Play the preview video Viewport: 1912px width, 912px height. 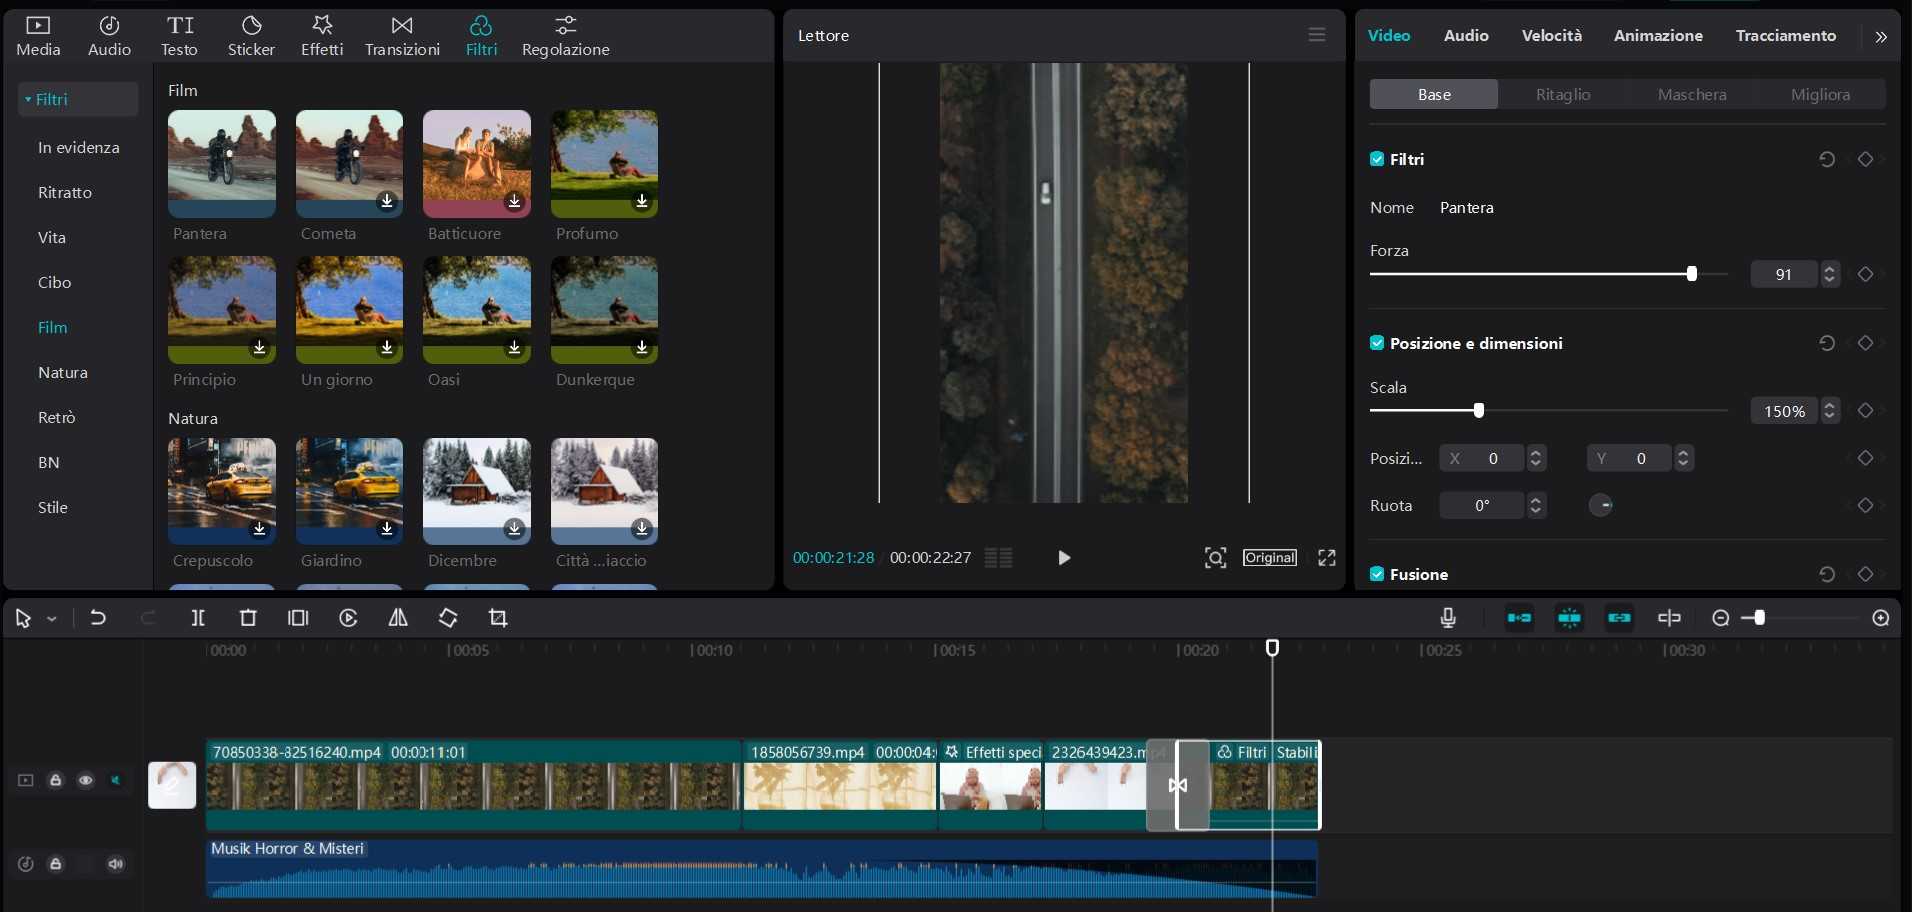tap(1064, 558)
